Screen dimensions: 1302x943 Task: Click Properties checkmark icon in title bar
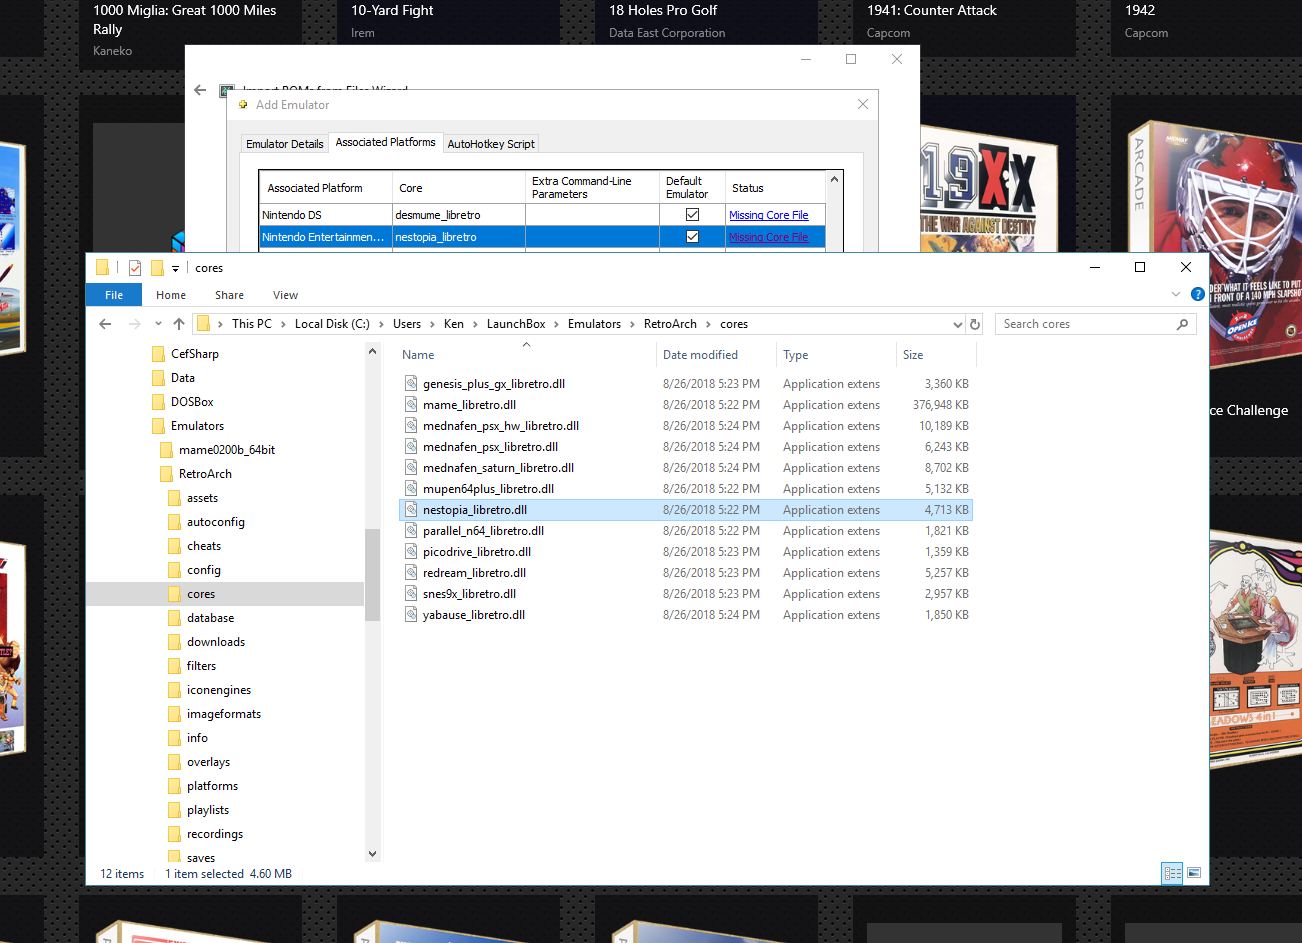(135, 268)
